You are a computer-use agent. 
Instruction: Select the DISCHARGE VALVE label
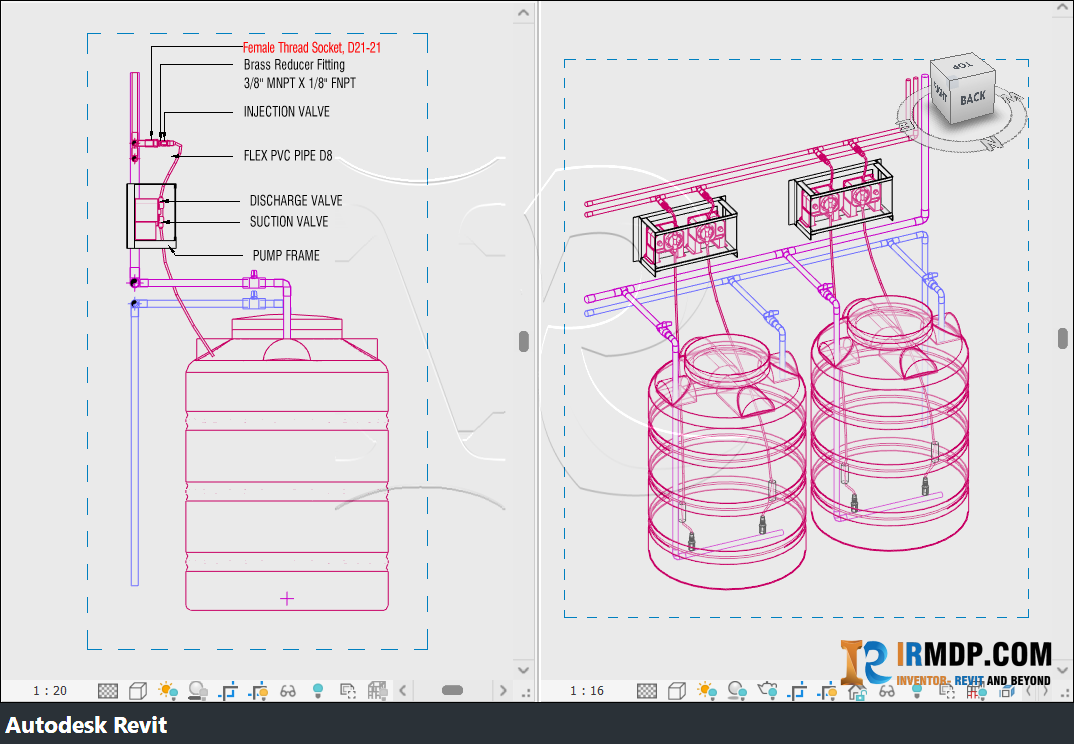coord(296,201)
